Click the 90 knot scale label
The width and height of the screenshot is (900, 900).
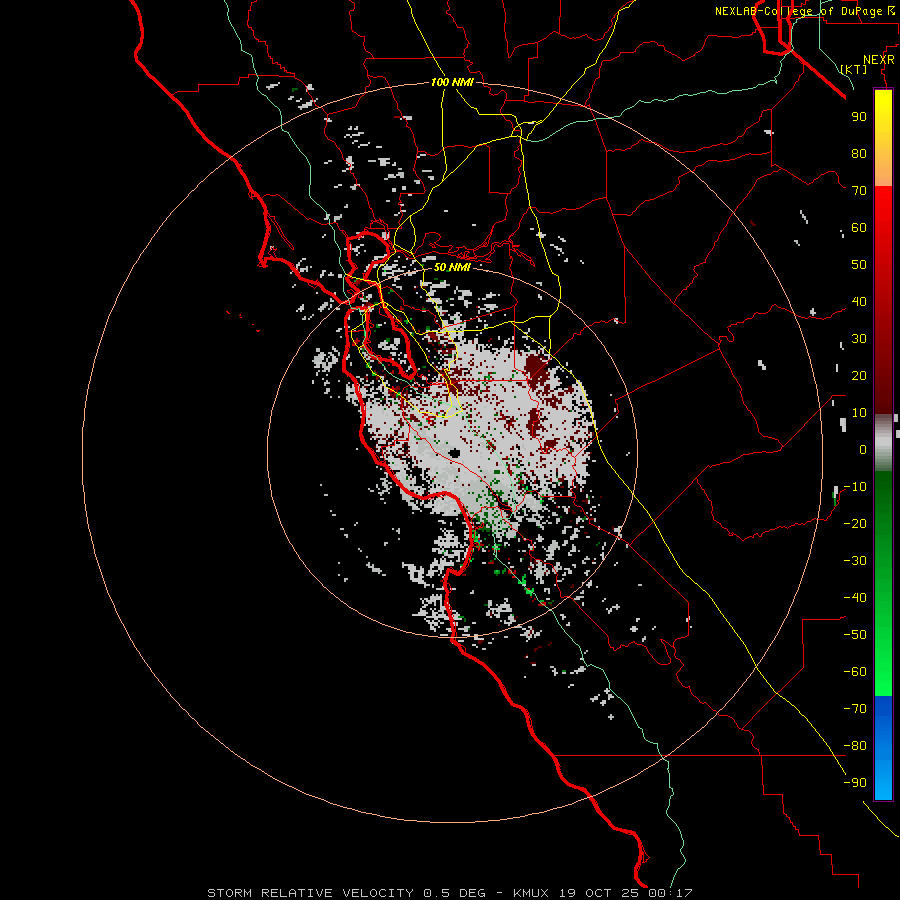click(x=859, y=117)
